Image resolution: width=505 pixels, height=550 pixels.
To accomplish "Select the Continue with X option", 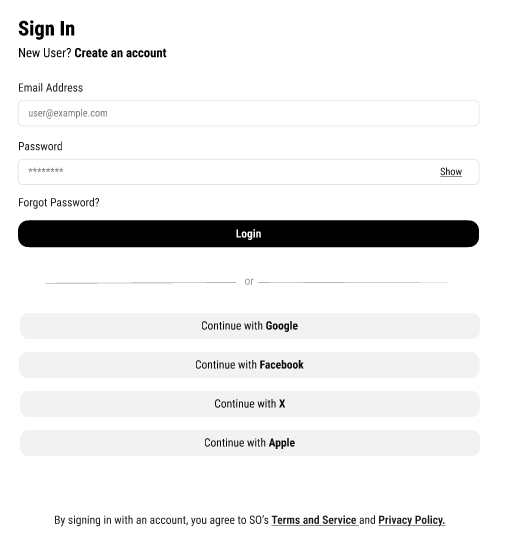I will 250,404.
